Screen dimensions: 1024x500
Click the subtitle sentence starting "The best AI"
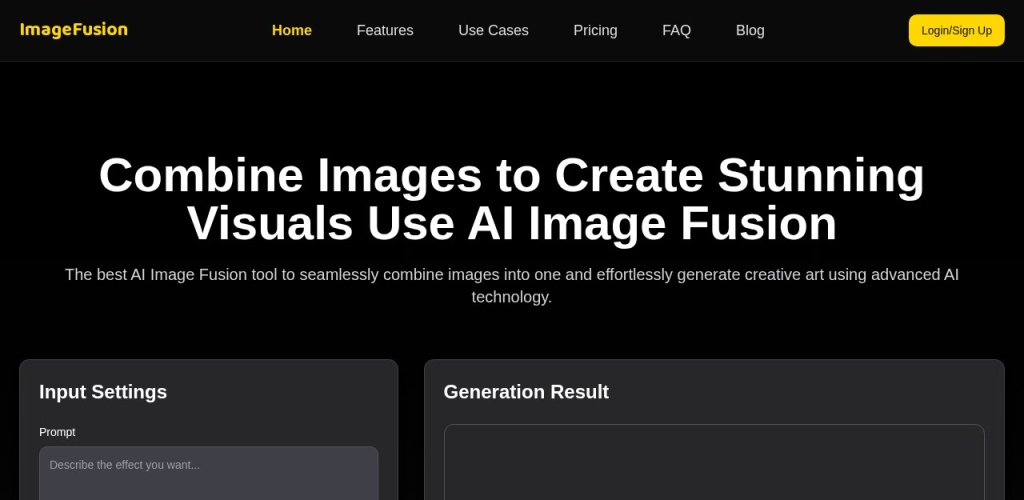click(x=511, y=274)
